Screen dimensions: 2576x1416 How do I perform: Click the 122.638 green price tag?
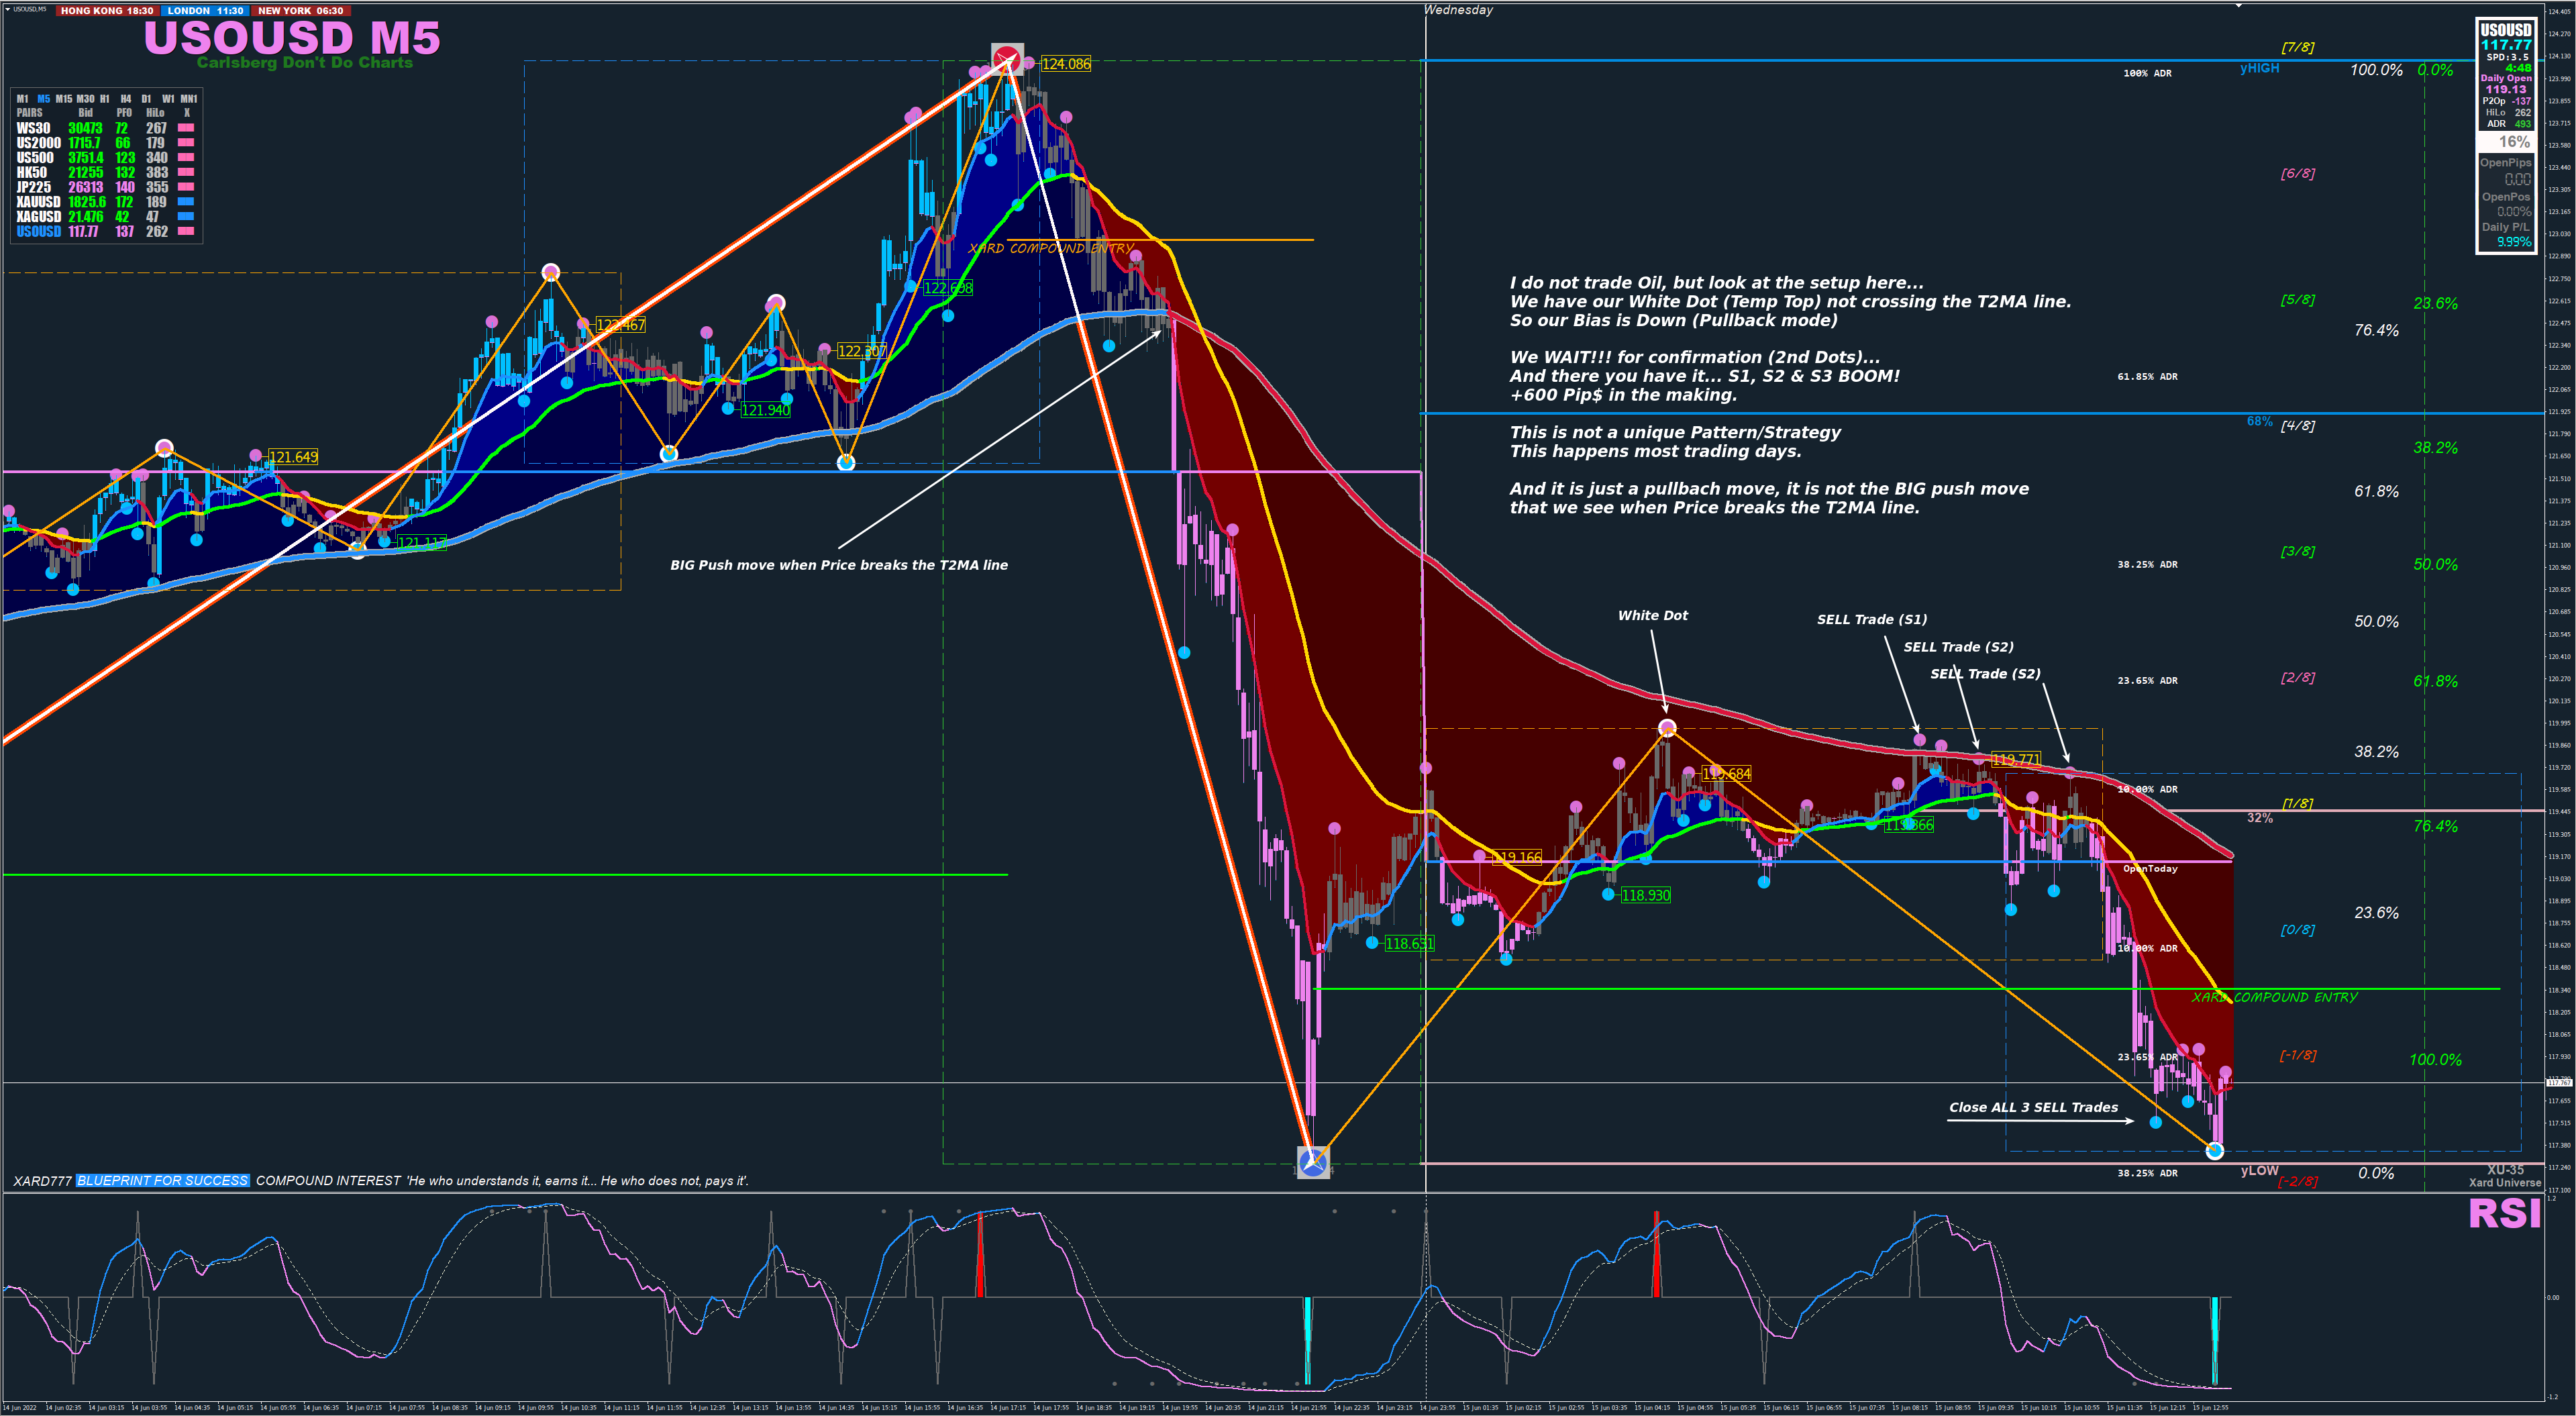(x=947, y=288)
